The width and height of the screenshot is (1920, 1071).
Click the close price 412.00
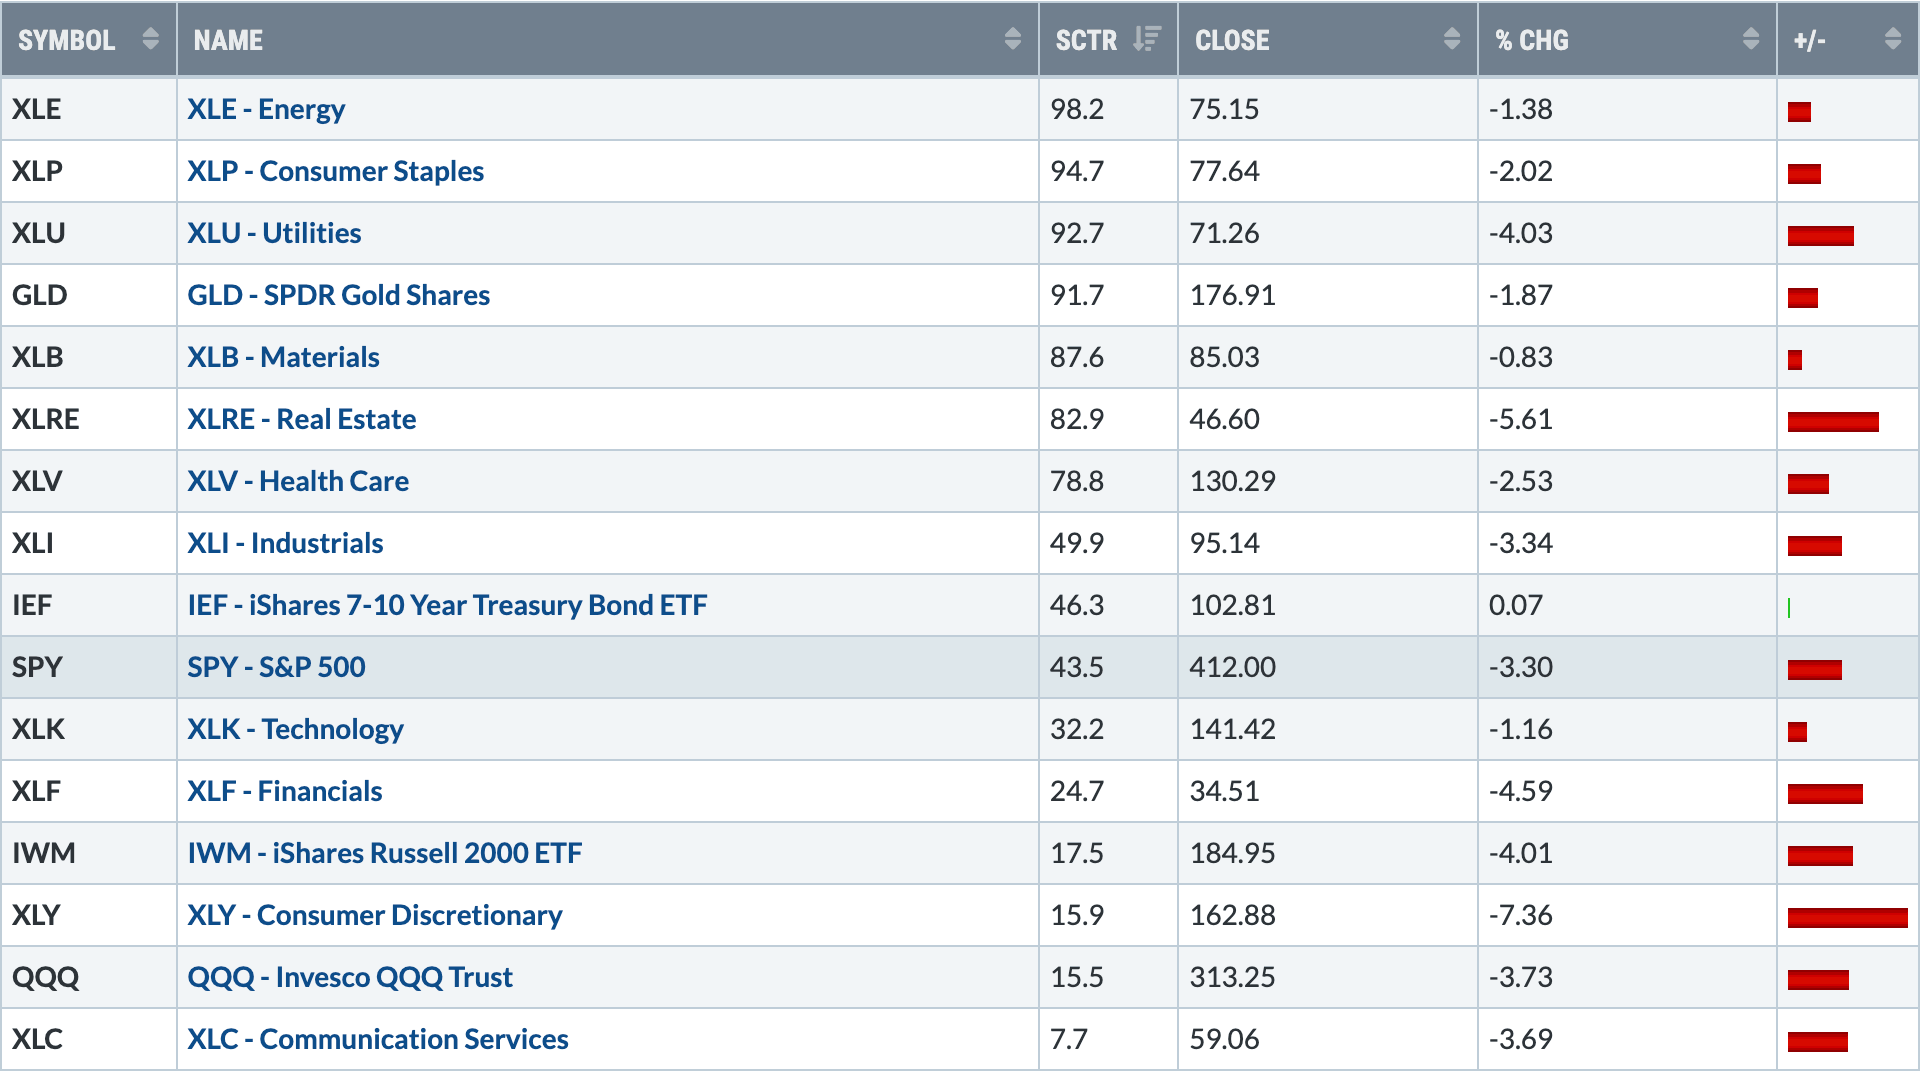tap(1232, 667)
